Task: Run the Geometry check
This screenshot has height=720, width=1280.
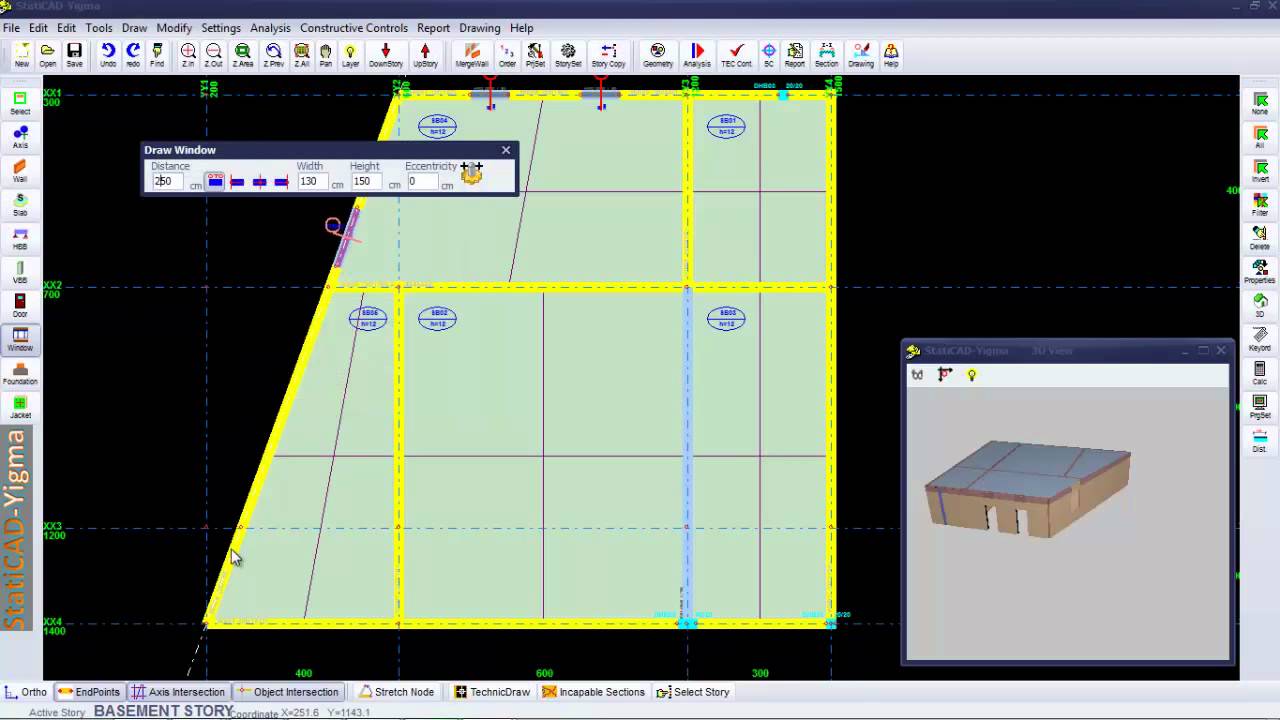Action: coord(658,55)
